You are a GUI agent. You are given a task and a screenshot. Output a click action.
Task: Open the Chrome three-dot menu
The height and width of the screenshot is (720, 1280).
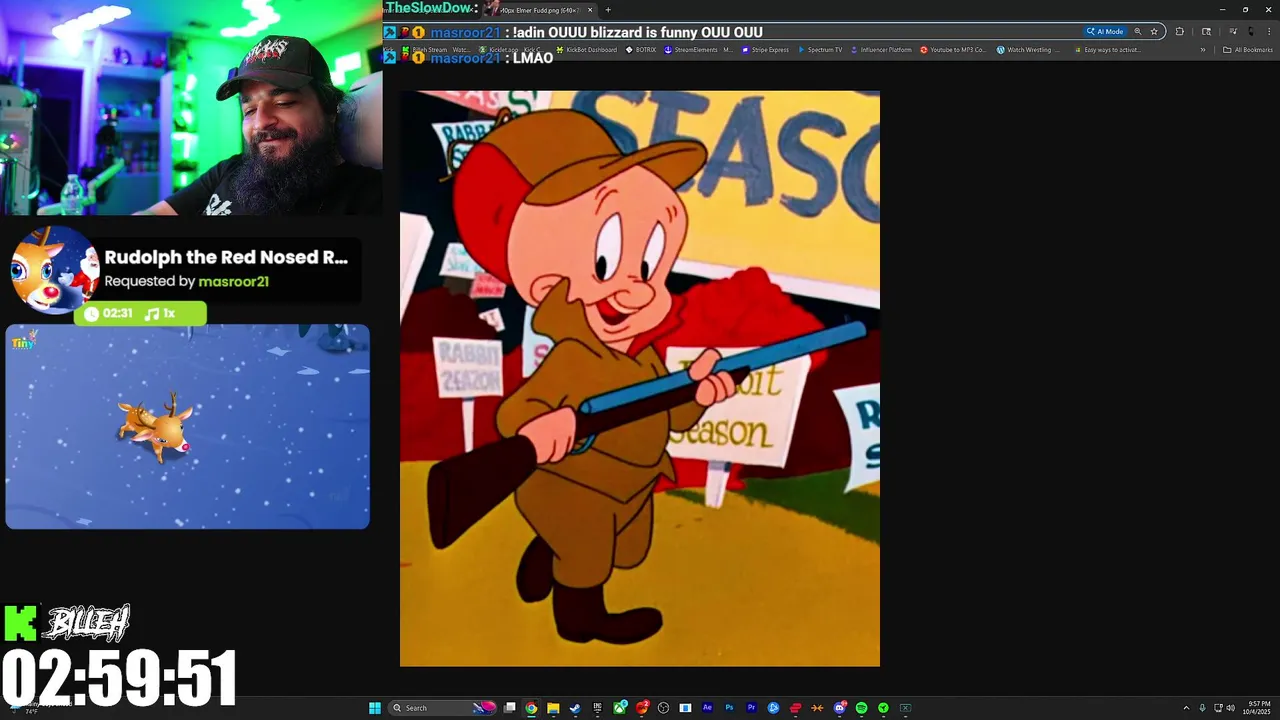[1269, 32]
